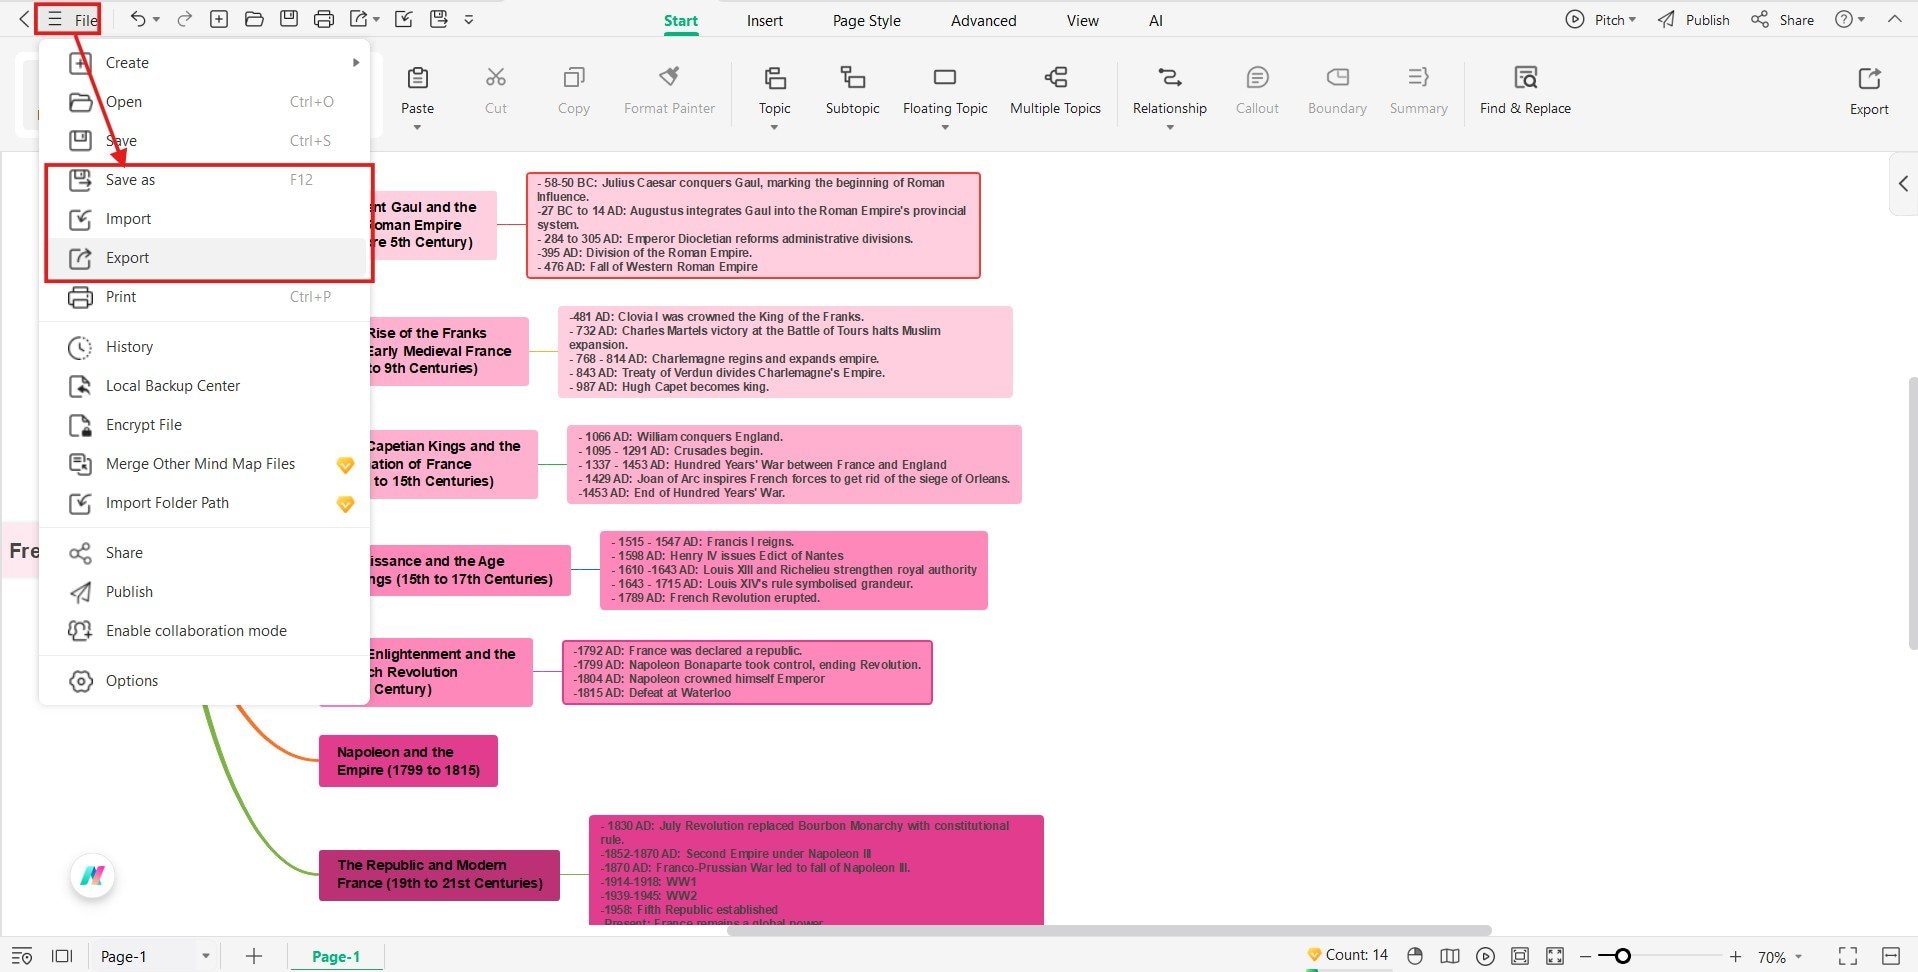Add a Callout to a topic
This screenshot has height=972, width=1918.
1256,90
